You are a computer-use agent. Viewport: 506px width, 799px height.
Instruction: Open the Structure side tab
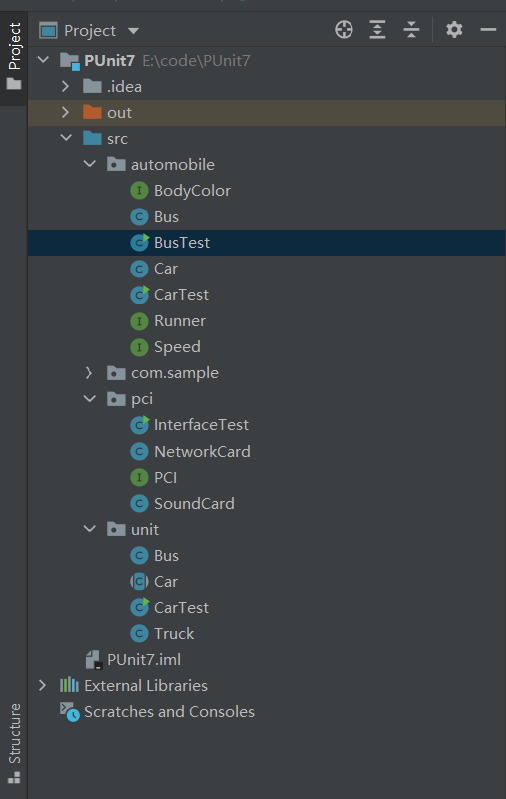pyautogui.click(x=14, y=743)
